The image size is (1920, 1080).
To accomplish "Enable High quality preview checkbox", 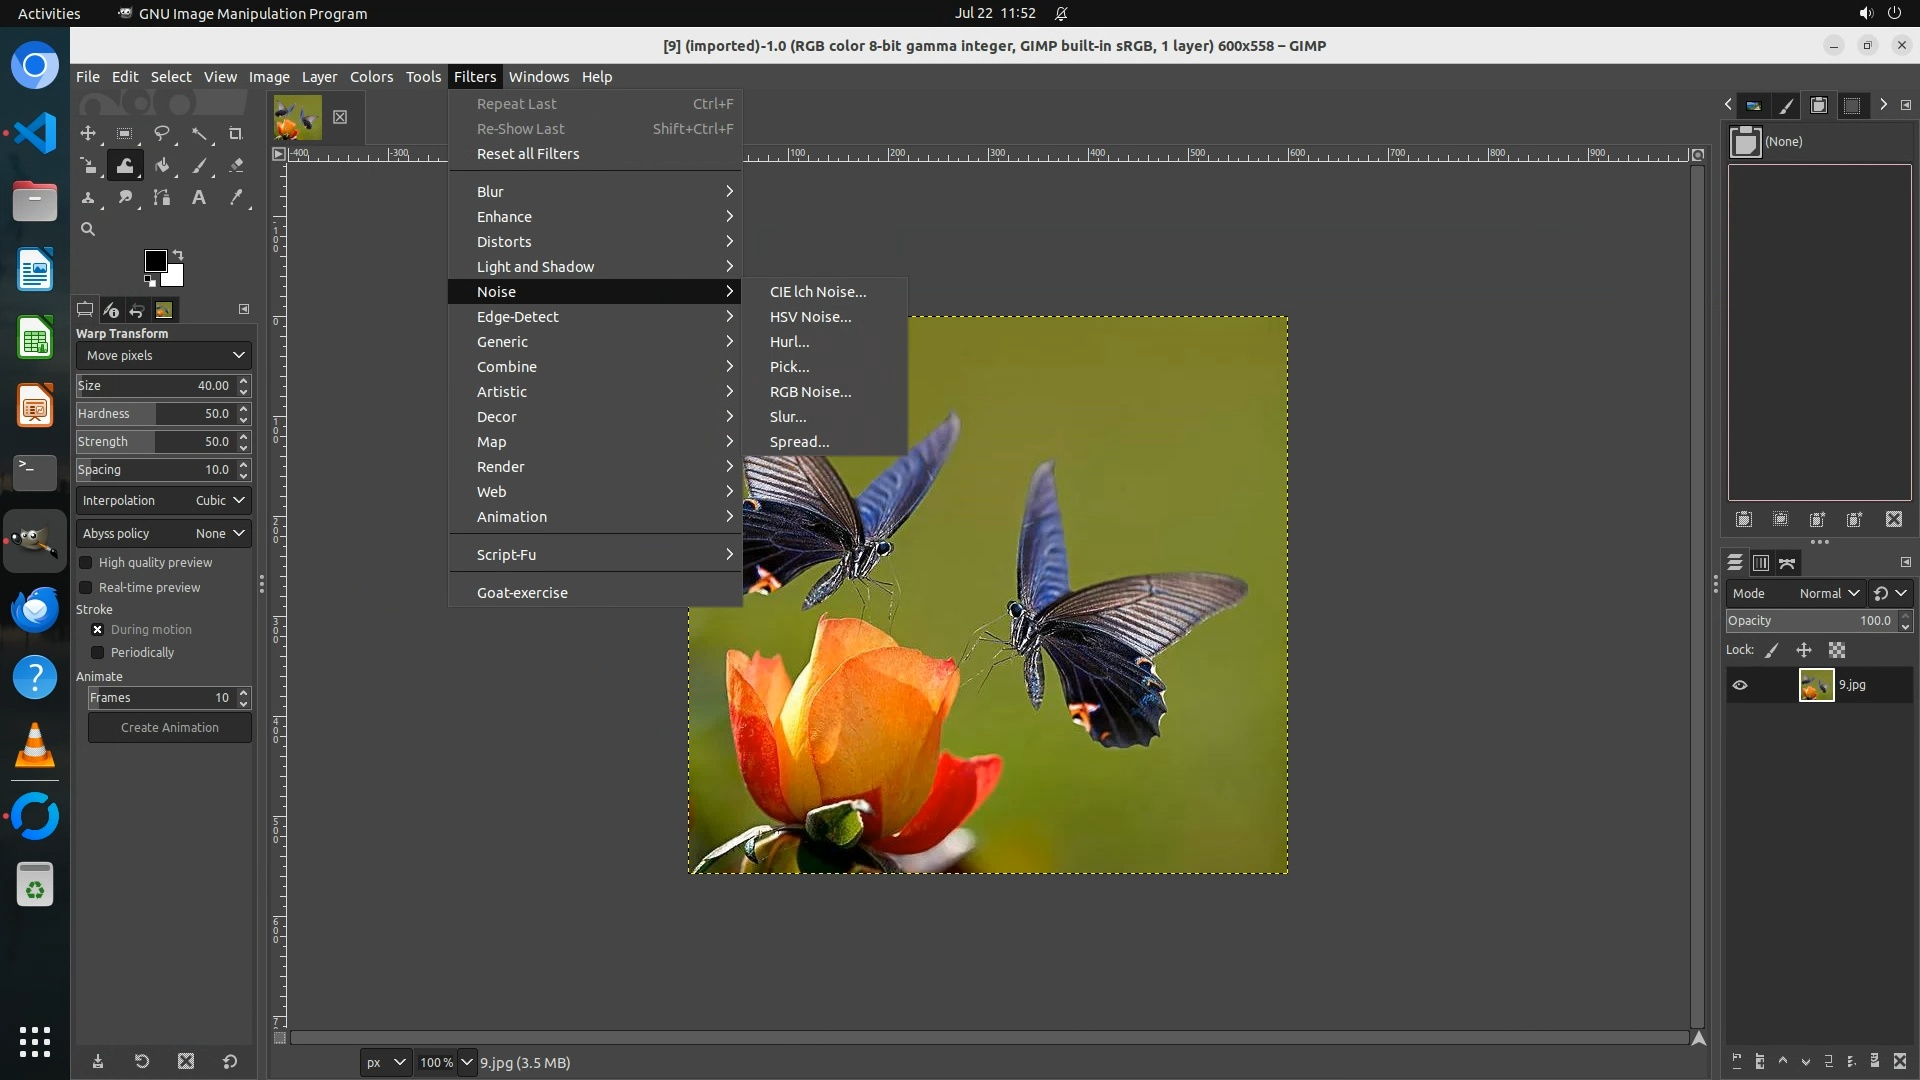I will [x=86, y=563].
